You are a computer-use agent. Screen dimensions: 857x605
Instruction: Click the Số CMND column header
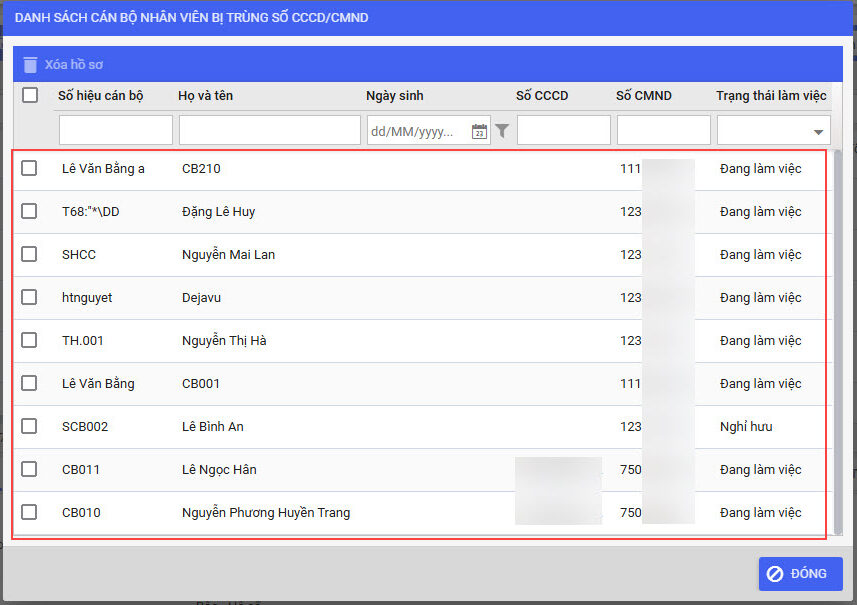(643, 96)
